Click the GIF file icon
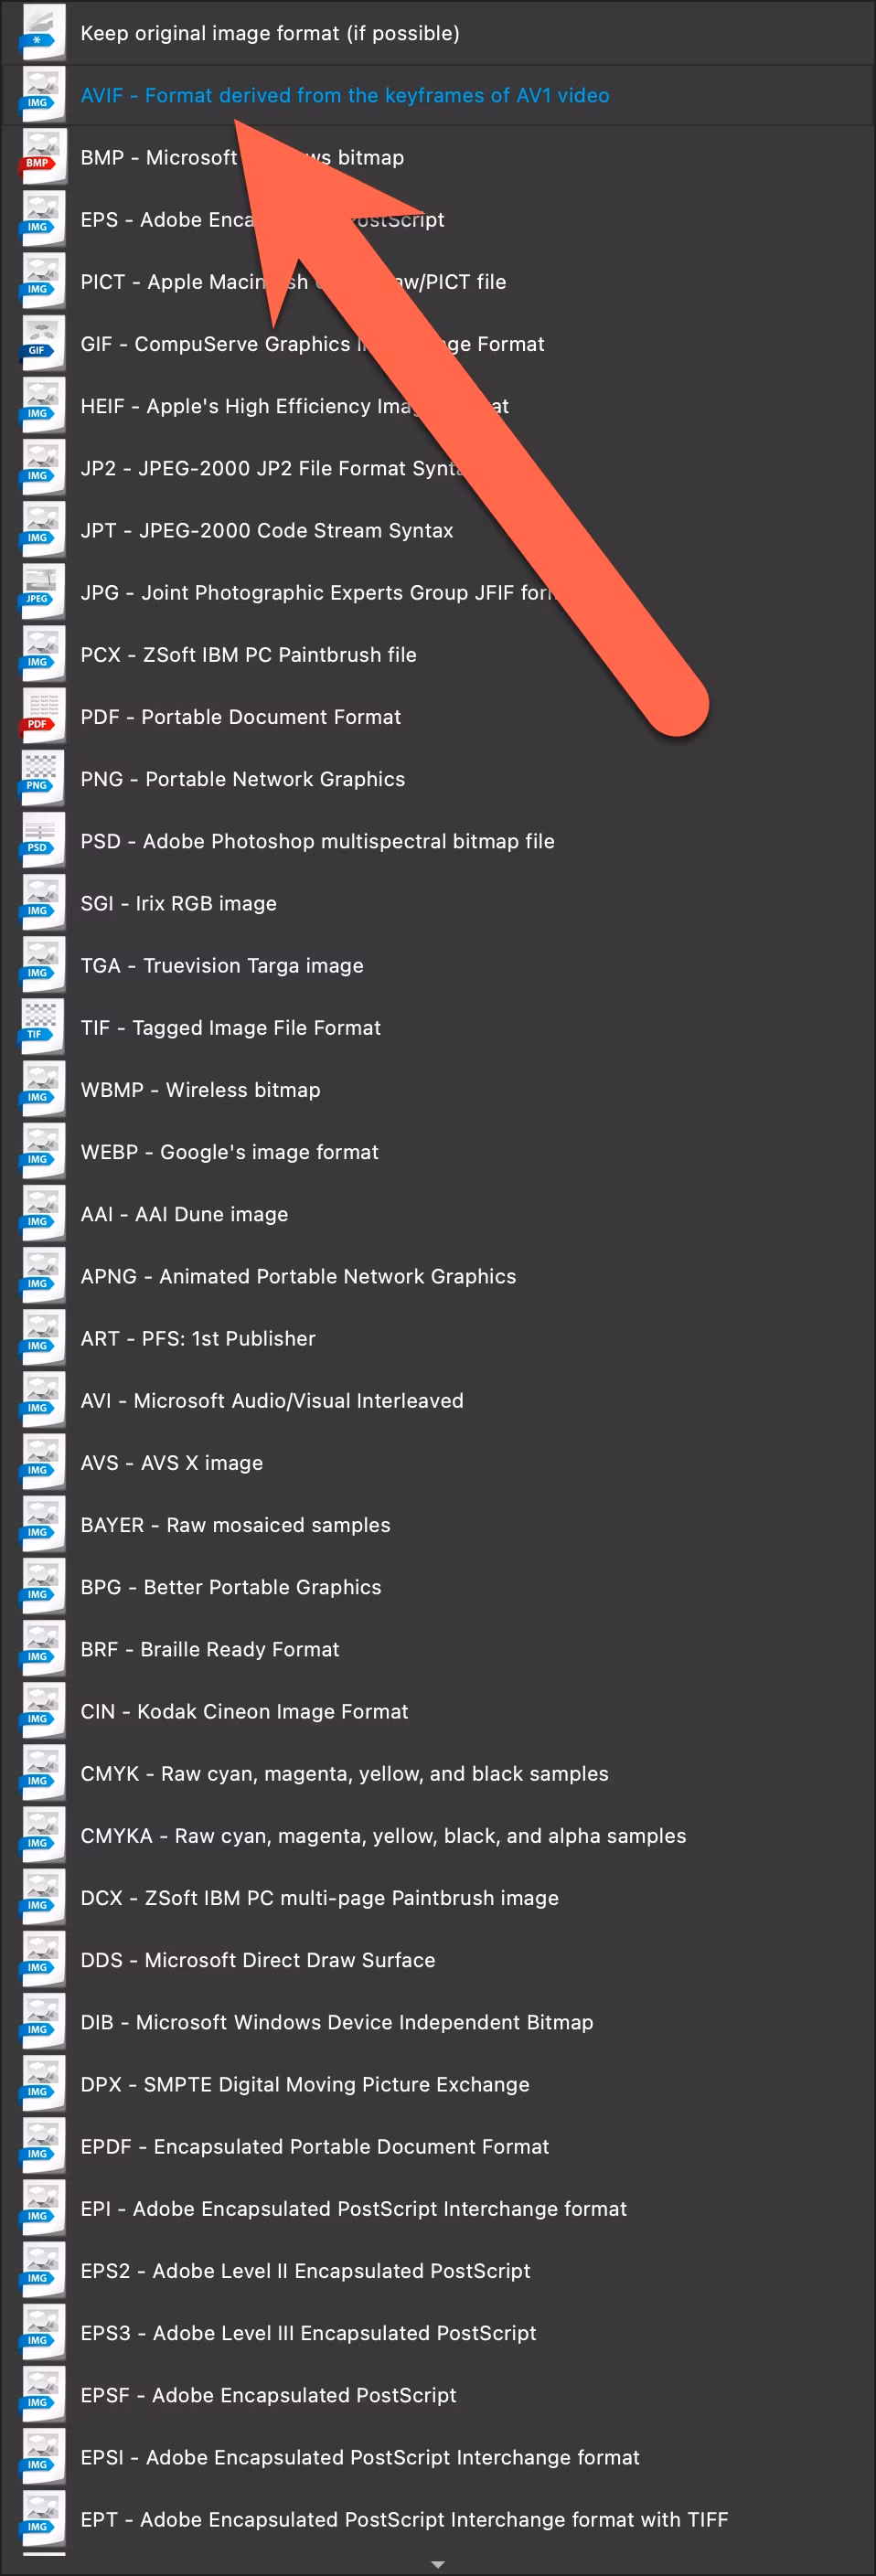The width and height of the screenshot is (876, 2576). click(x=42, y=343)
